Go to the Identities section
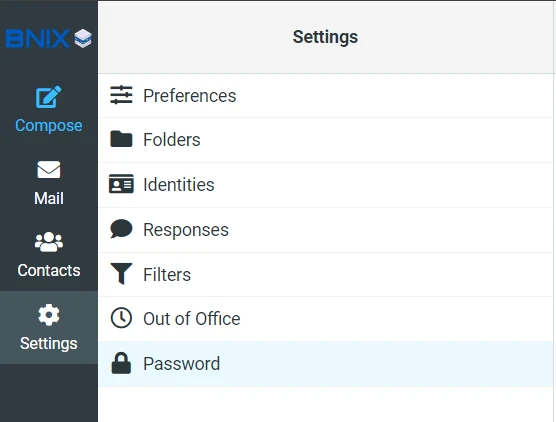The width and height of the screenshot is (556, 422). click(x=326, y=185)
